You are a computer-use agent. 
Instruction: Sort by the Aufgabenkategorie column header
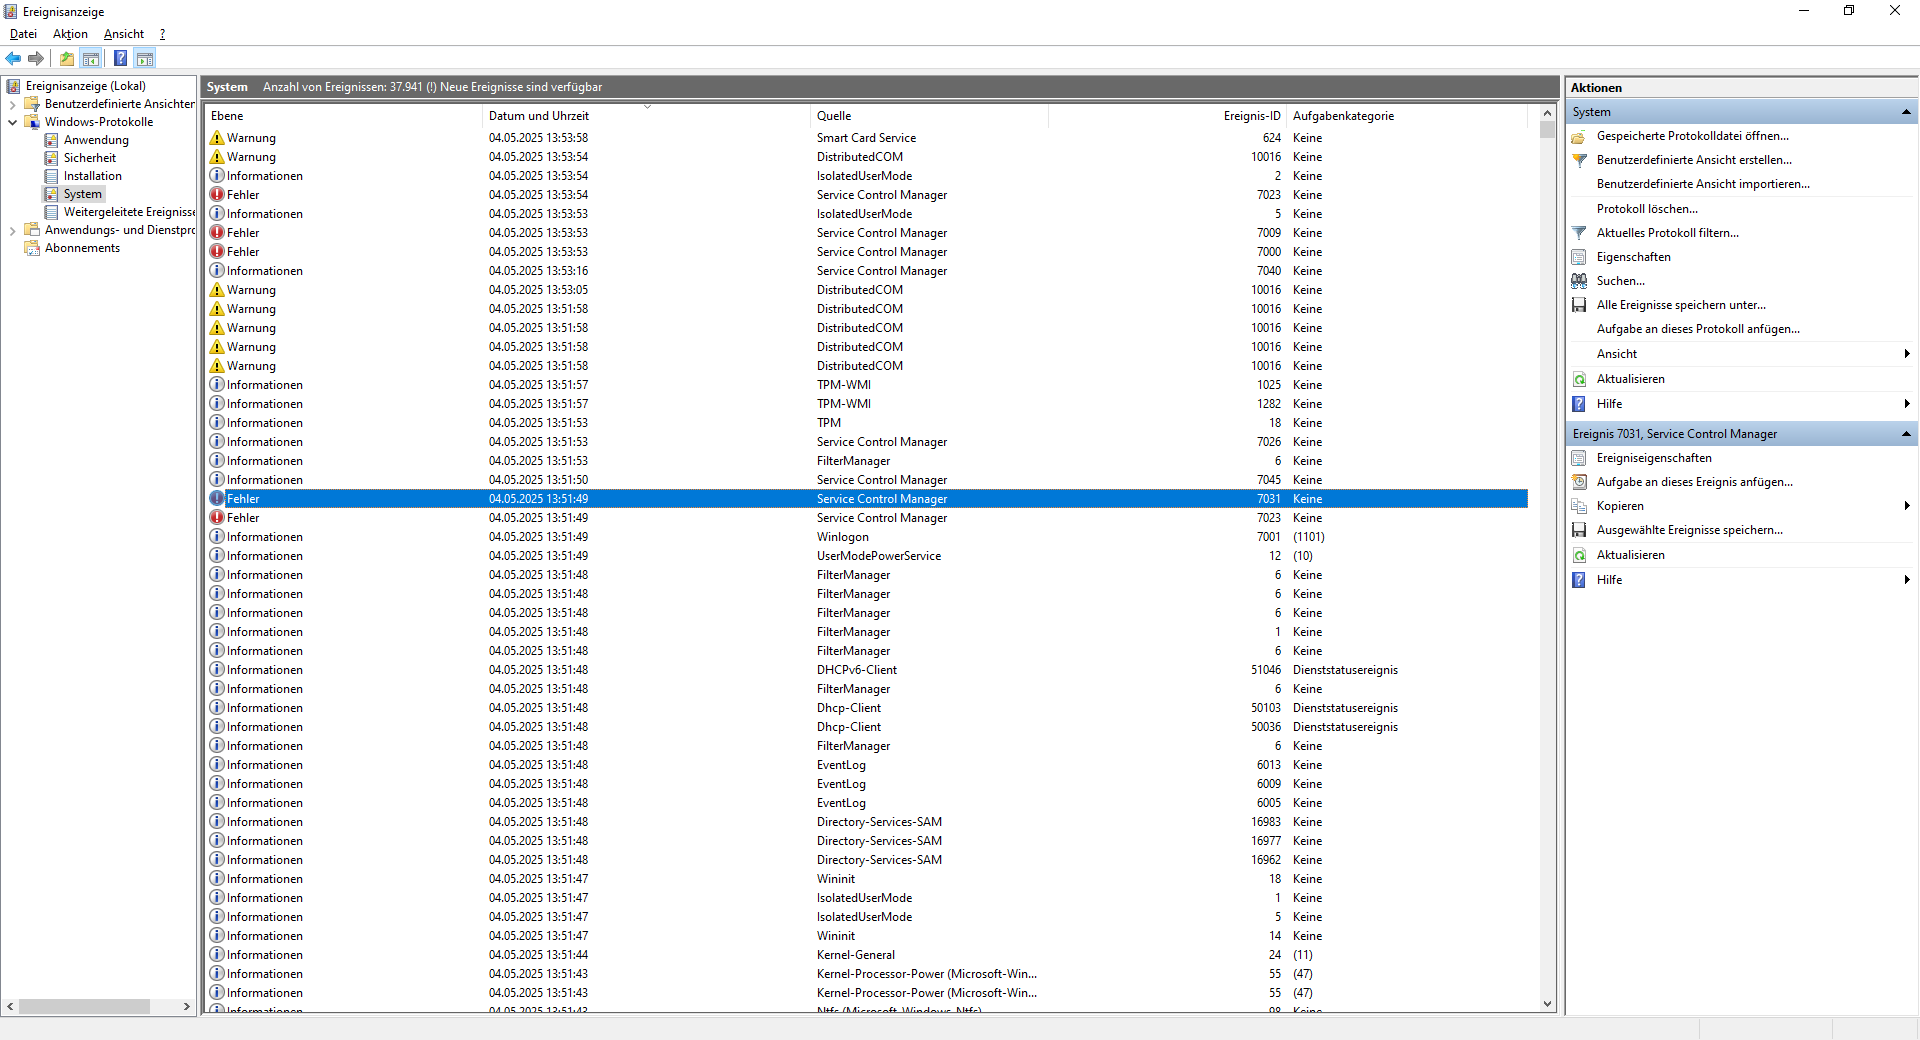(1407, 116)
